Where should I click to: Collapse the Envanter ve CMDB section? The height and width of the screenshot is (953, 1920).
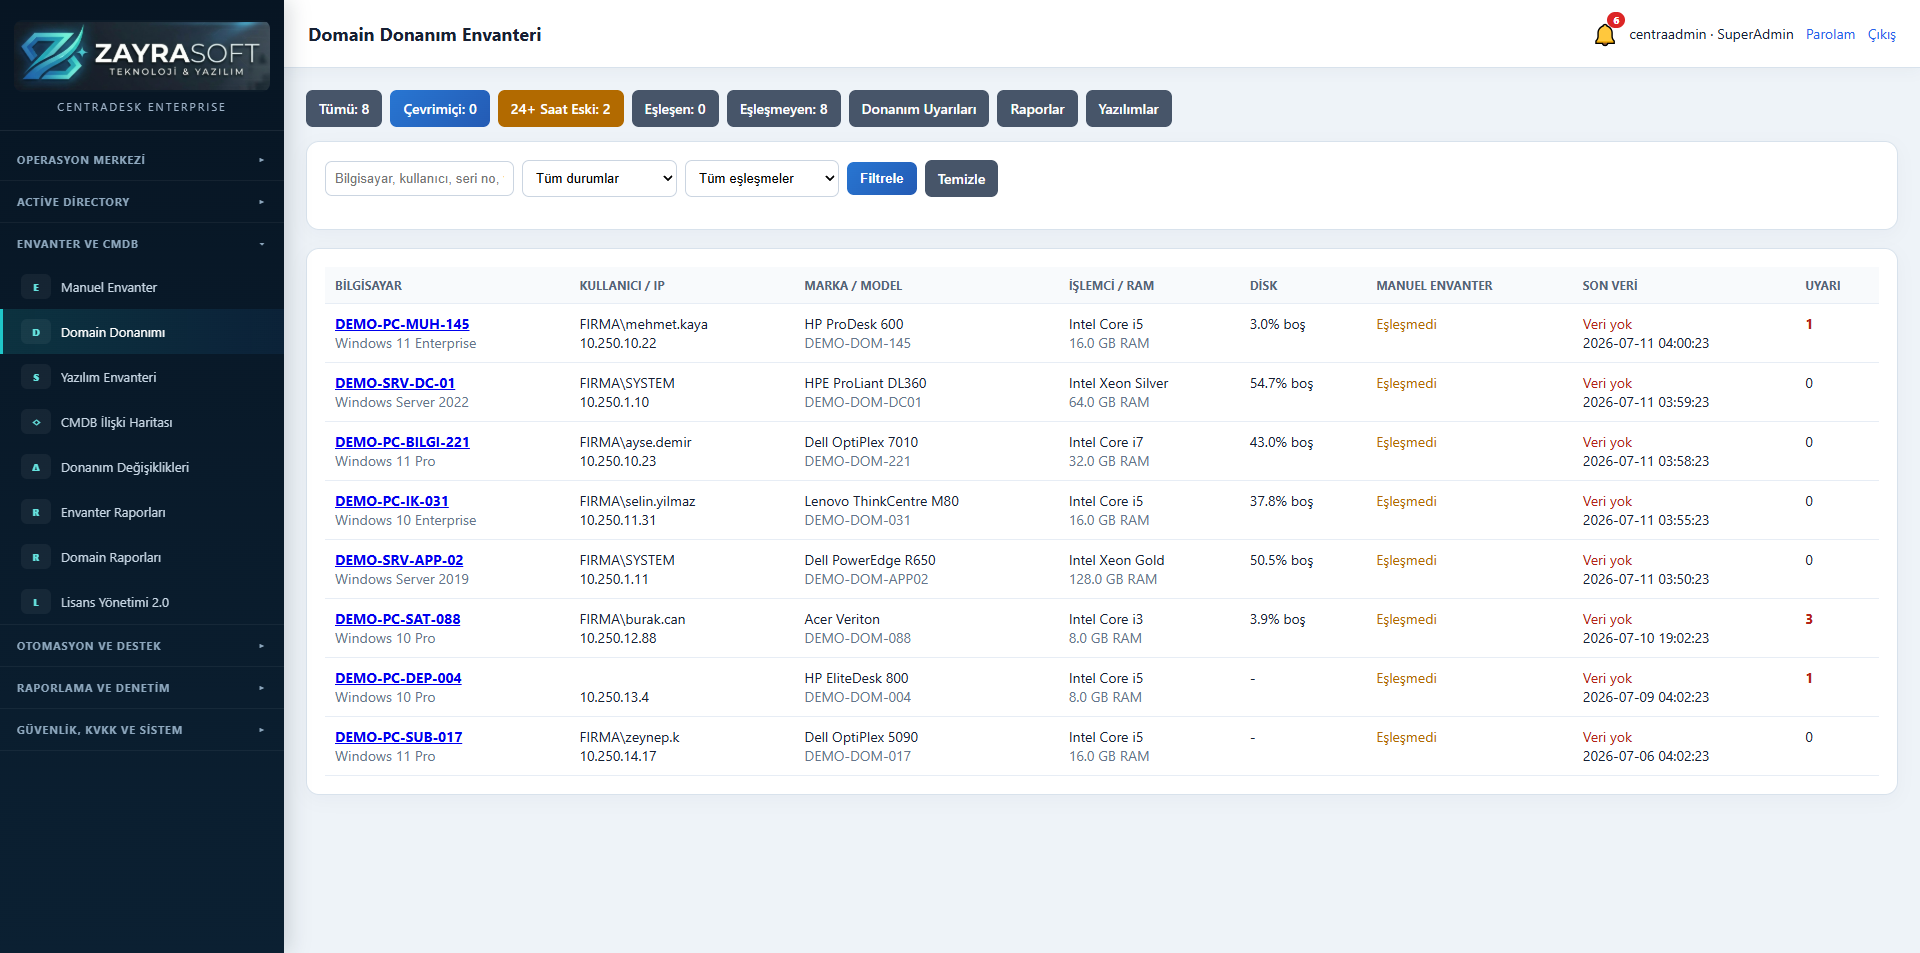click(141, 244)
